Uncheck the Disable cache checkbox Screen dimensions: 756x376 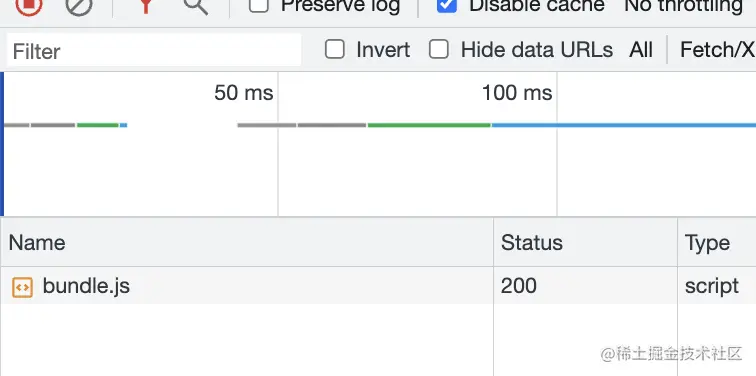pos(446,5)
